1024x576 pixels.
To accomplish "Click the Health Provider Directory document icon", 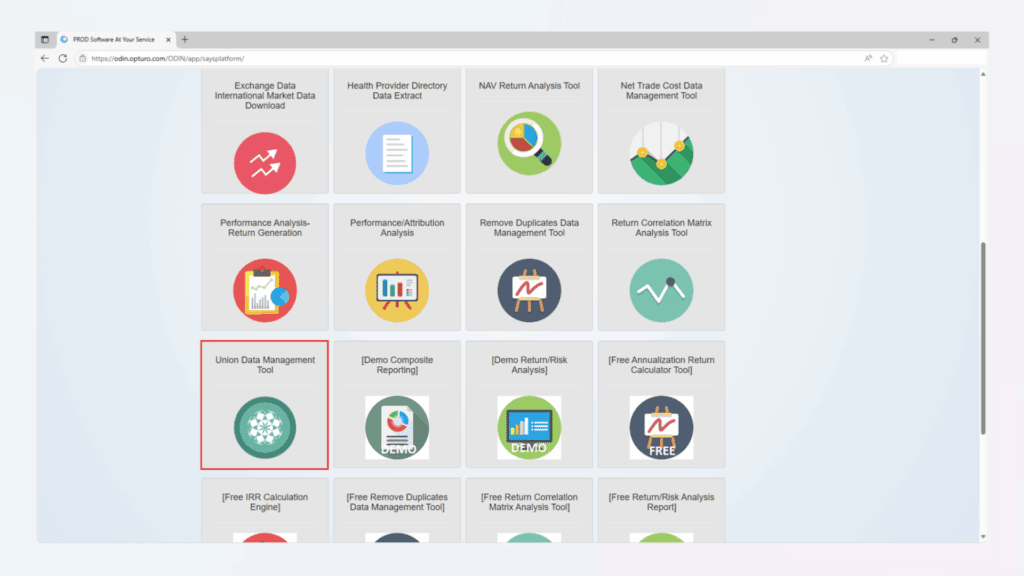I will [397, 153].
